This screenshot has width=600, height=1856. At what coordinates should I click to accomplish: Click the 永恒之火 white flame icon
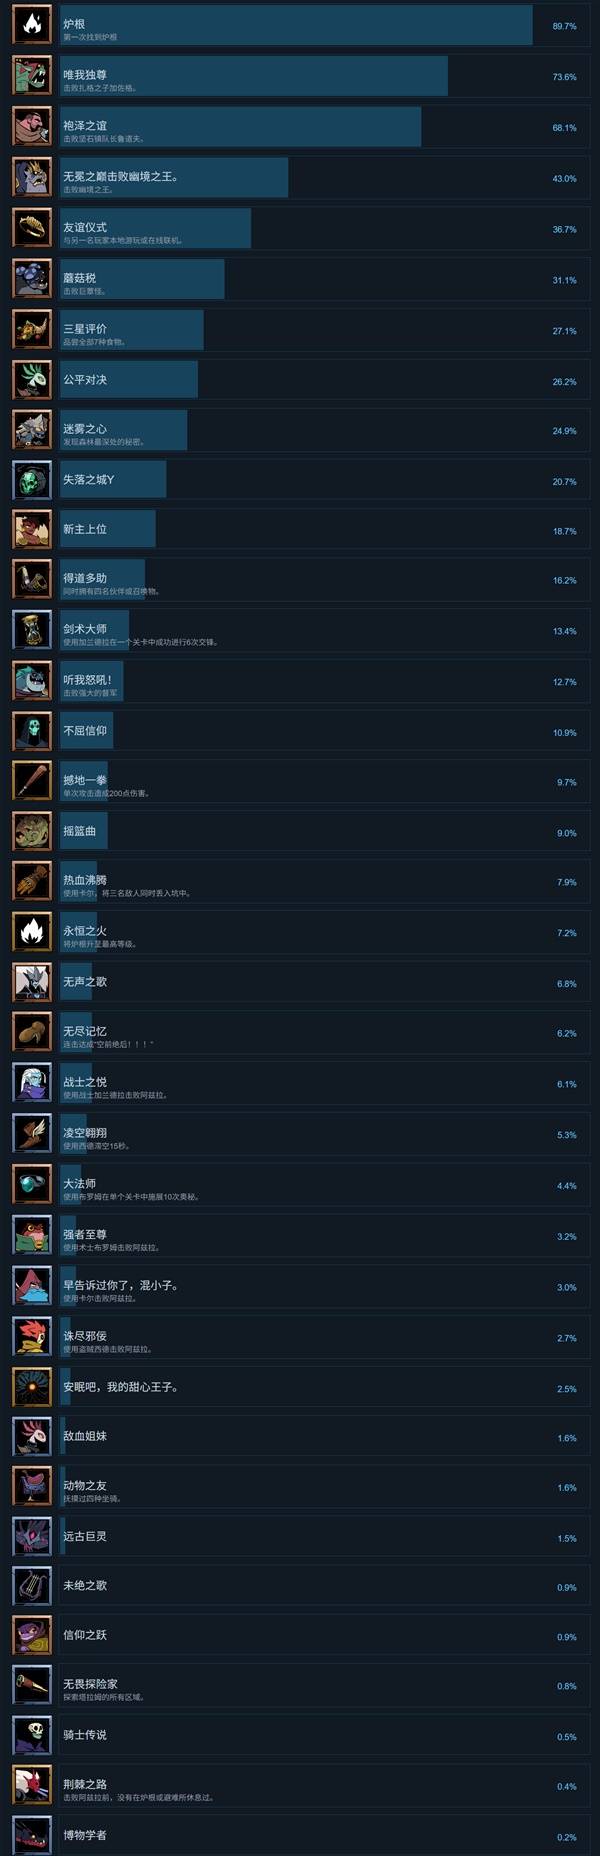pyautogui.click(x=31, y=932)
